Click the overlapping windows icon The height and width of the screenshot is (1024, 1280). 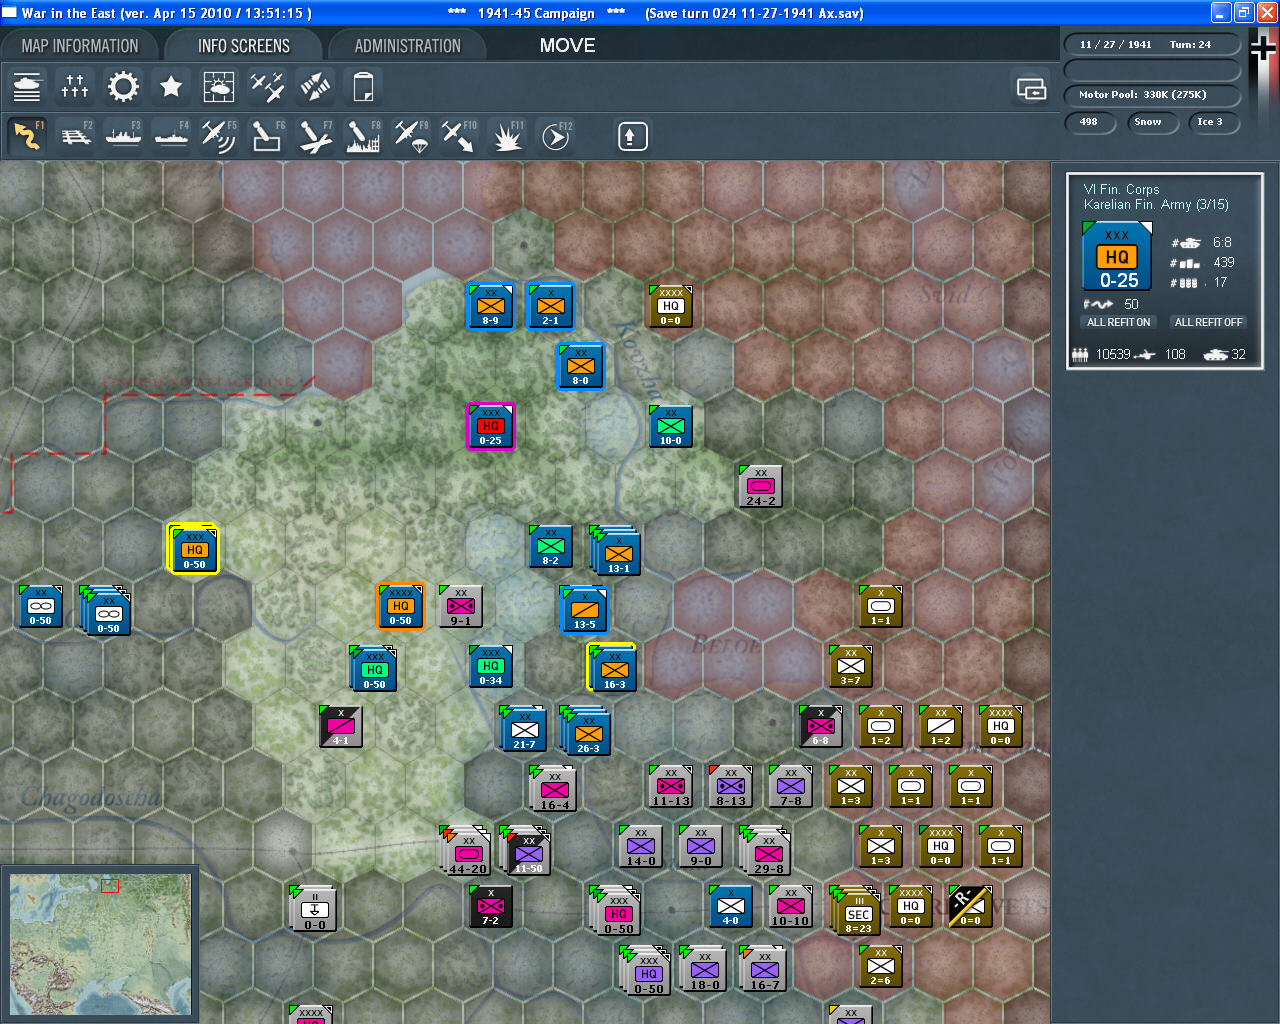pos(1031,89)
